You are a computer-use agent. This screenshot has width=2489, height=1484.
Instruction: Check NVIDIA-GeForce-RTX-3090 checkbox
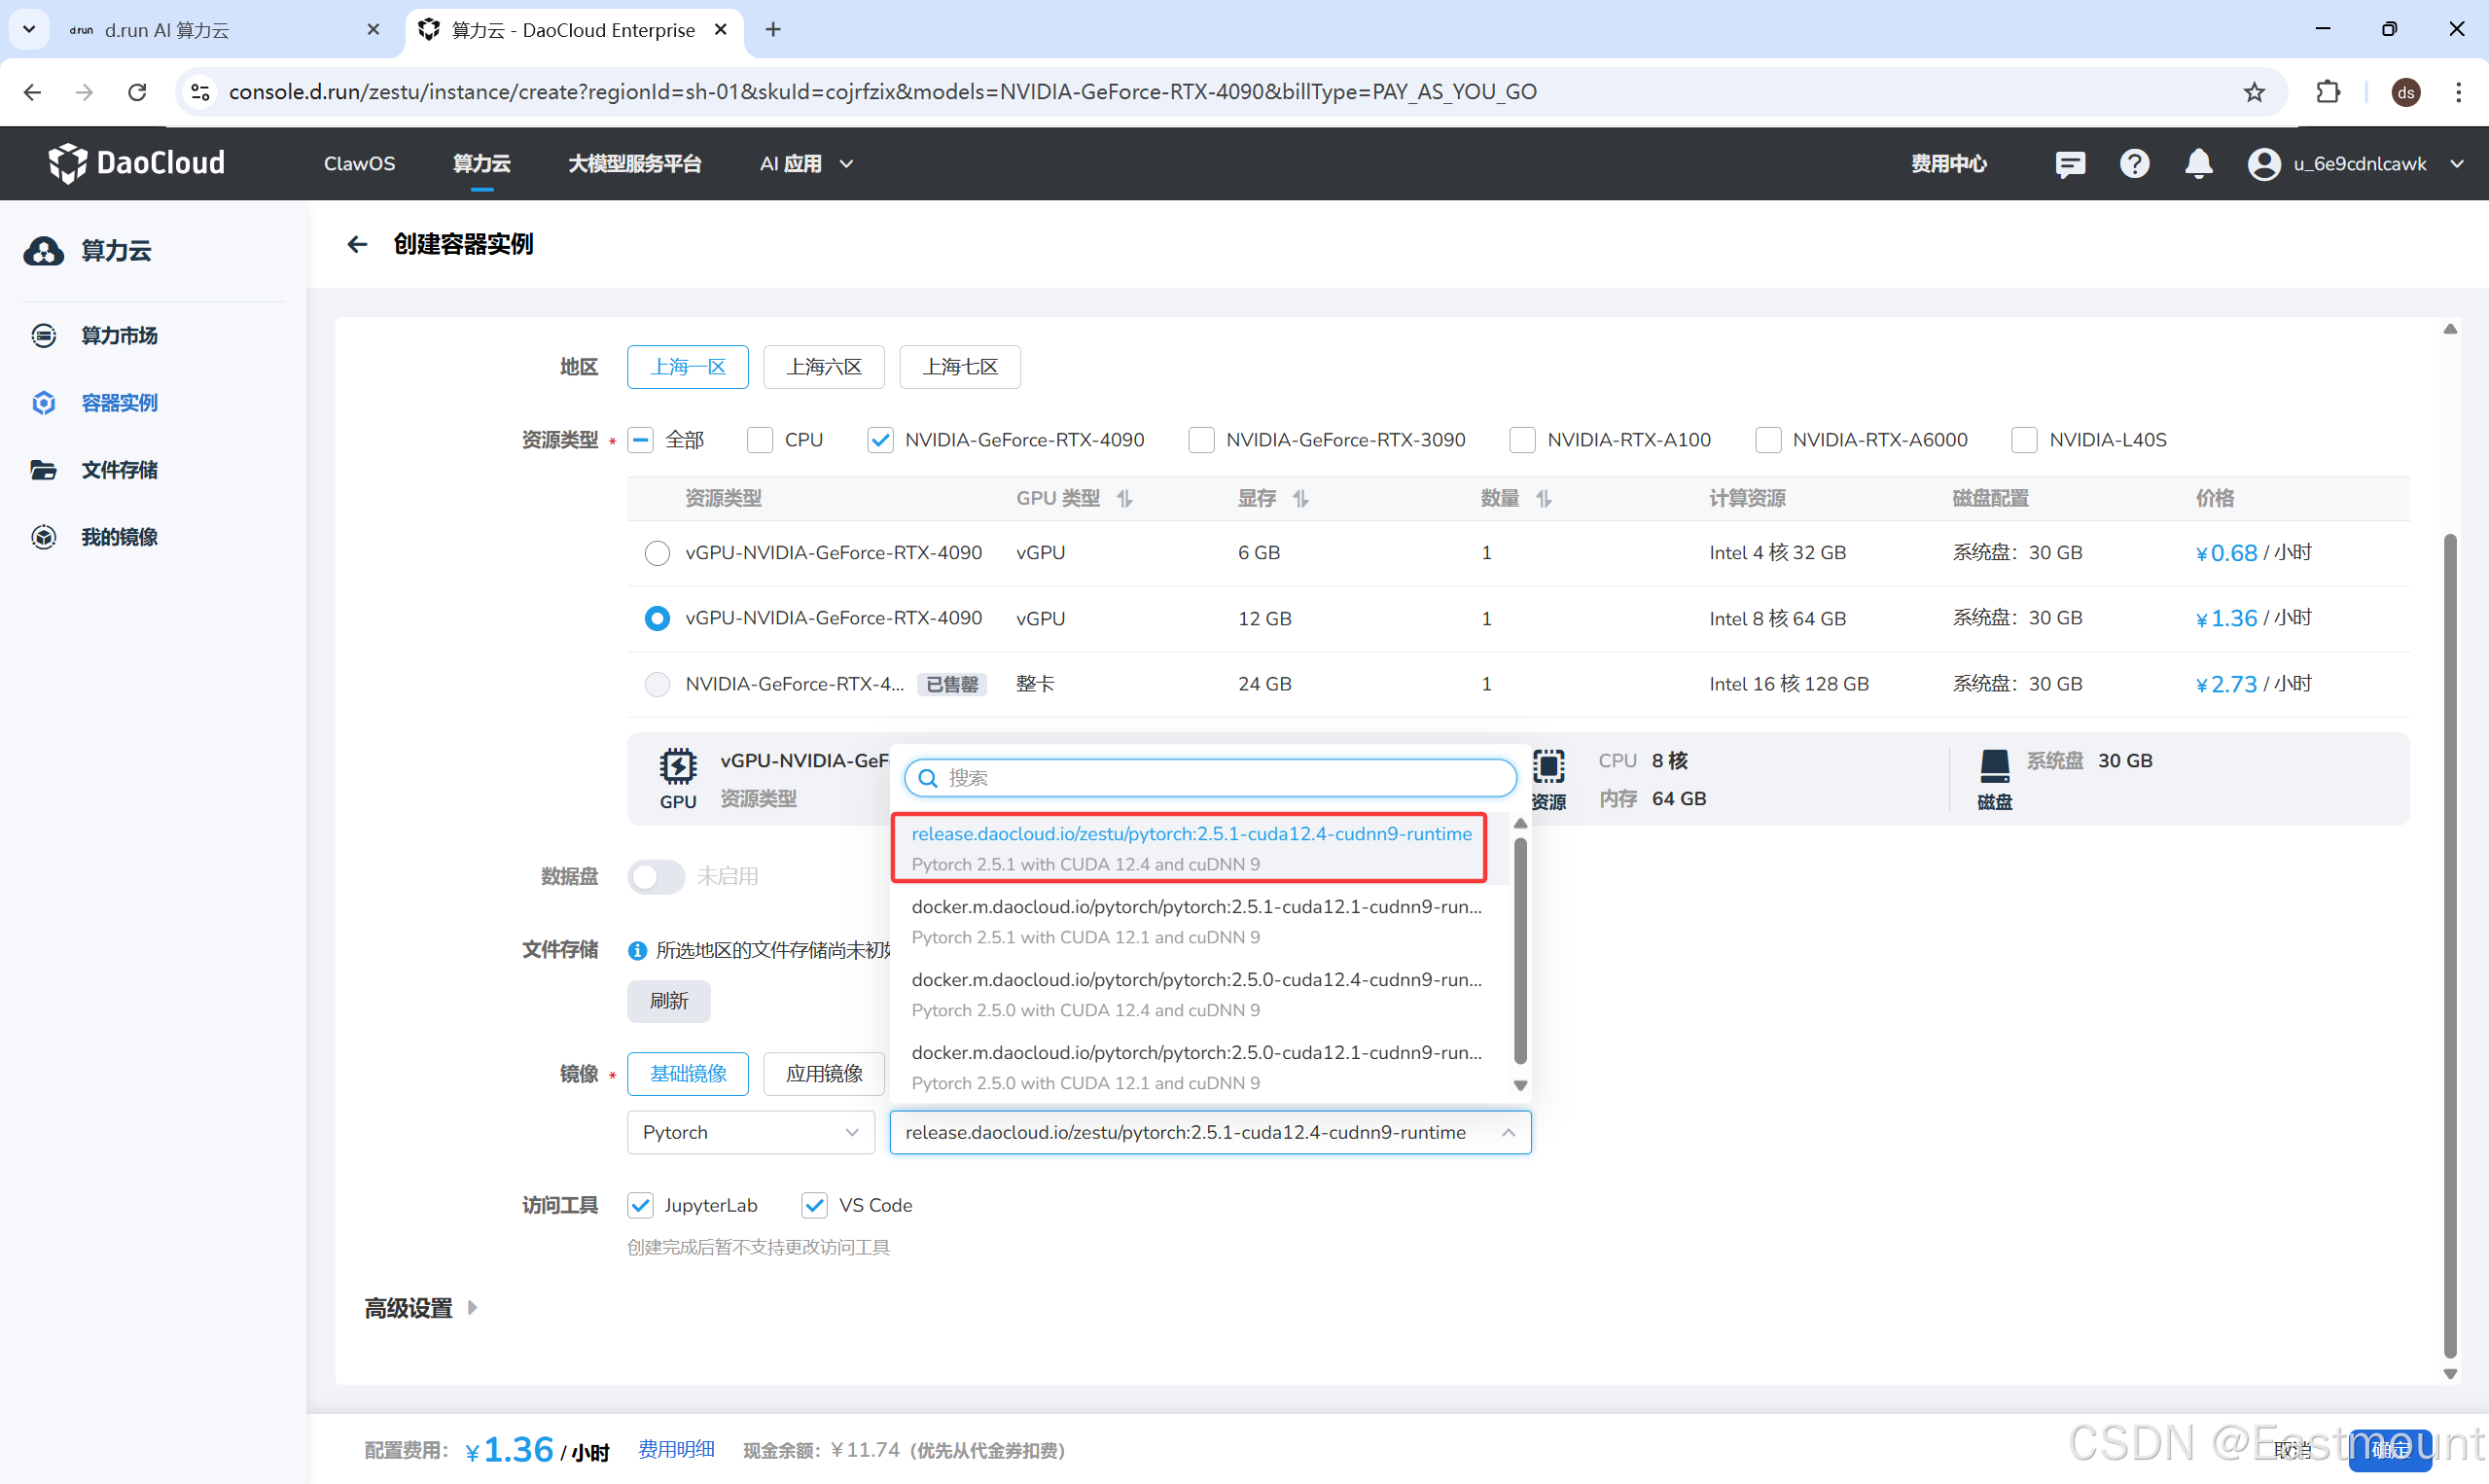tap(1201, 440)
